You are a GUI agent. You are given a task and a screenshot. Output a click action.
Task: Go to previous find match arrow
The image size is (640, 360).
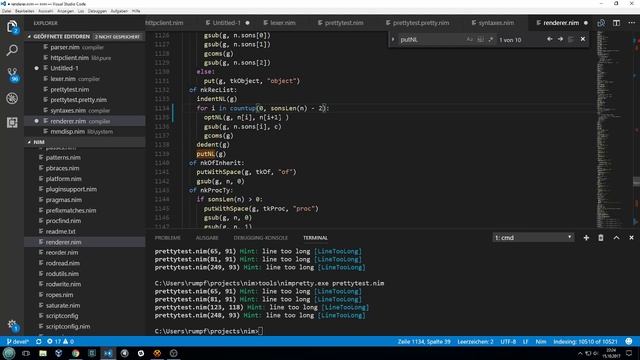pos(549,39)
